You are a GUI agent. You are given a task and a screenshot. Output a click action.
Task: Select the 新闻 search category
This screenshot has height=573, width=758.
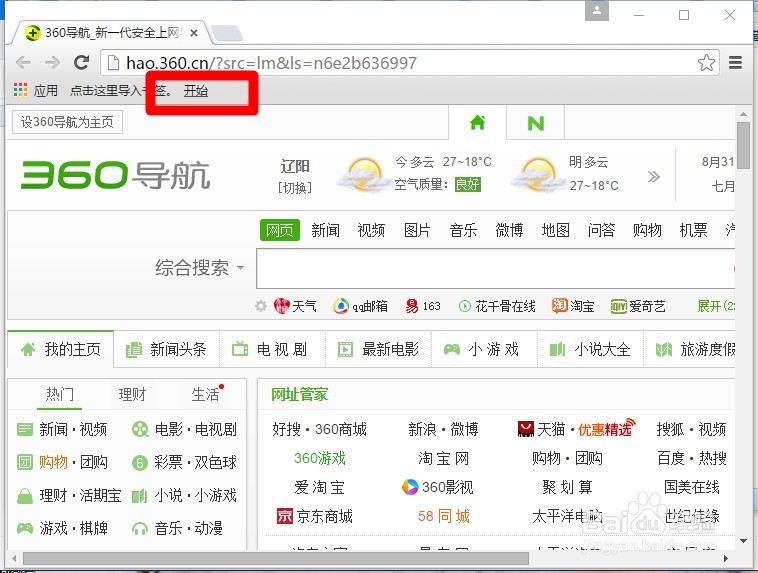pyautogui.click(x=325, y=230)
